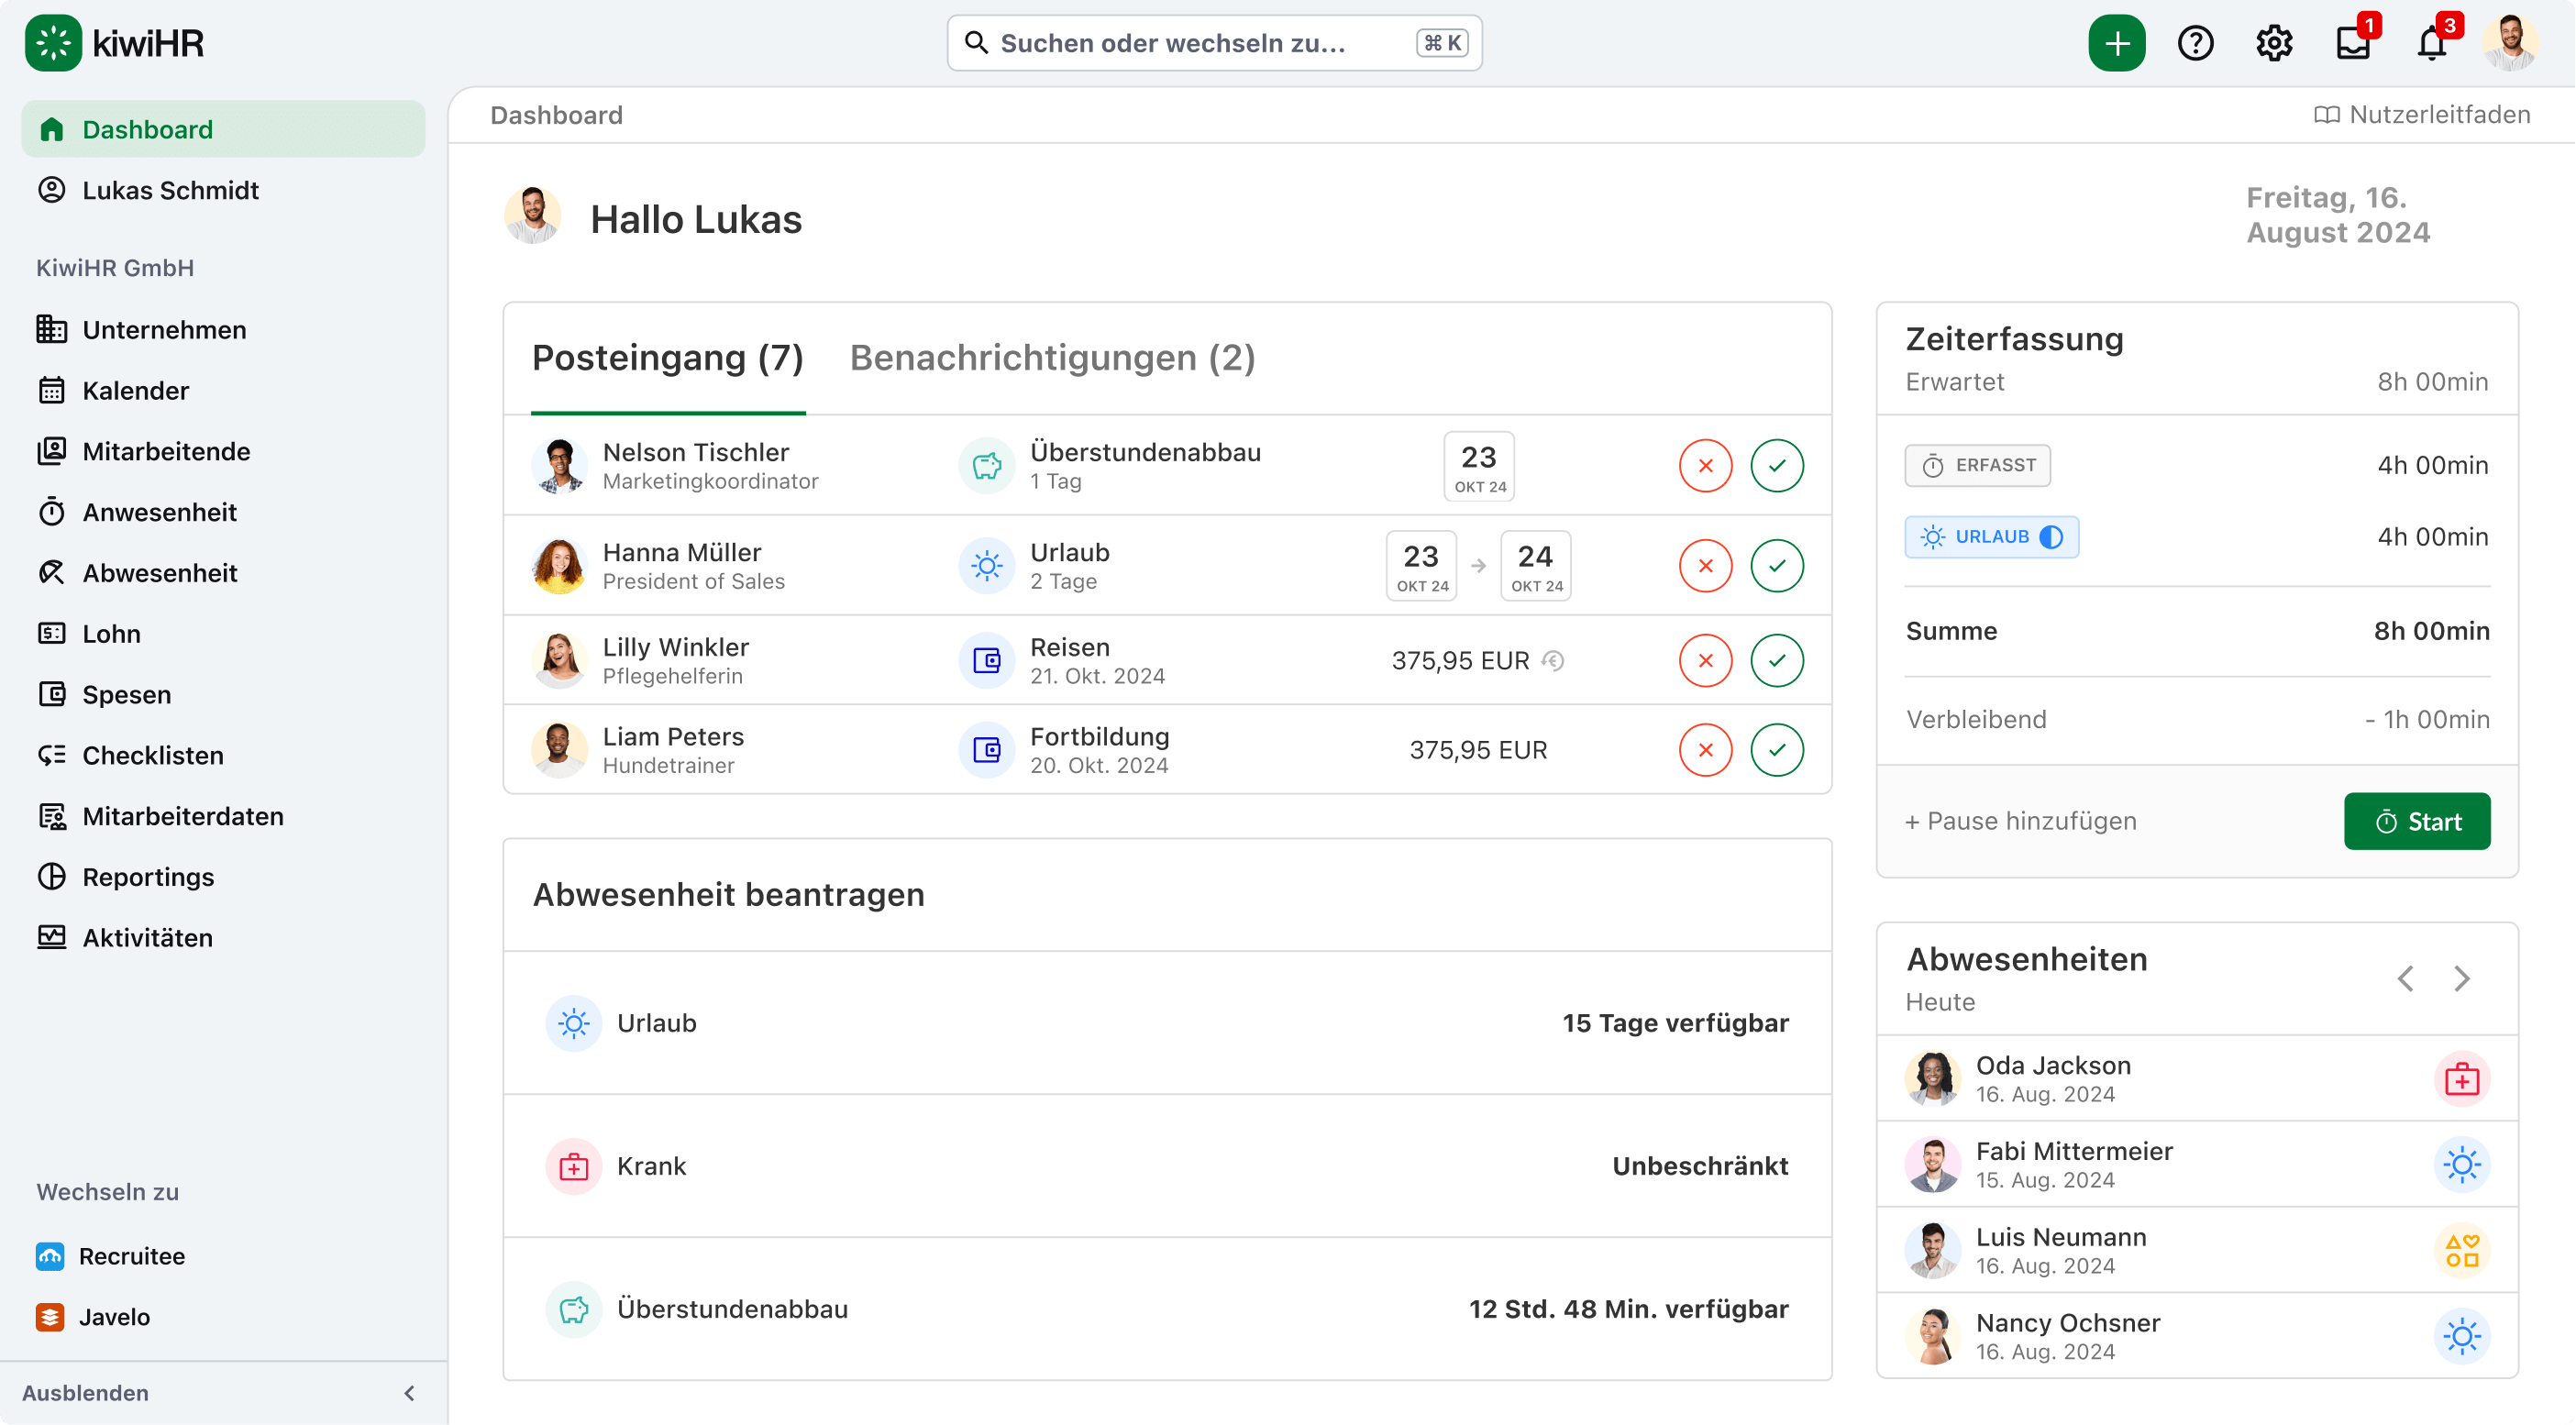Image resolution: width=2576 pixels, height=1425 pixels.
Task: Switch to Benachrichtigungen (2) tab
Action: (1052, 357)
